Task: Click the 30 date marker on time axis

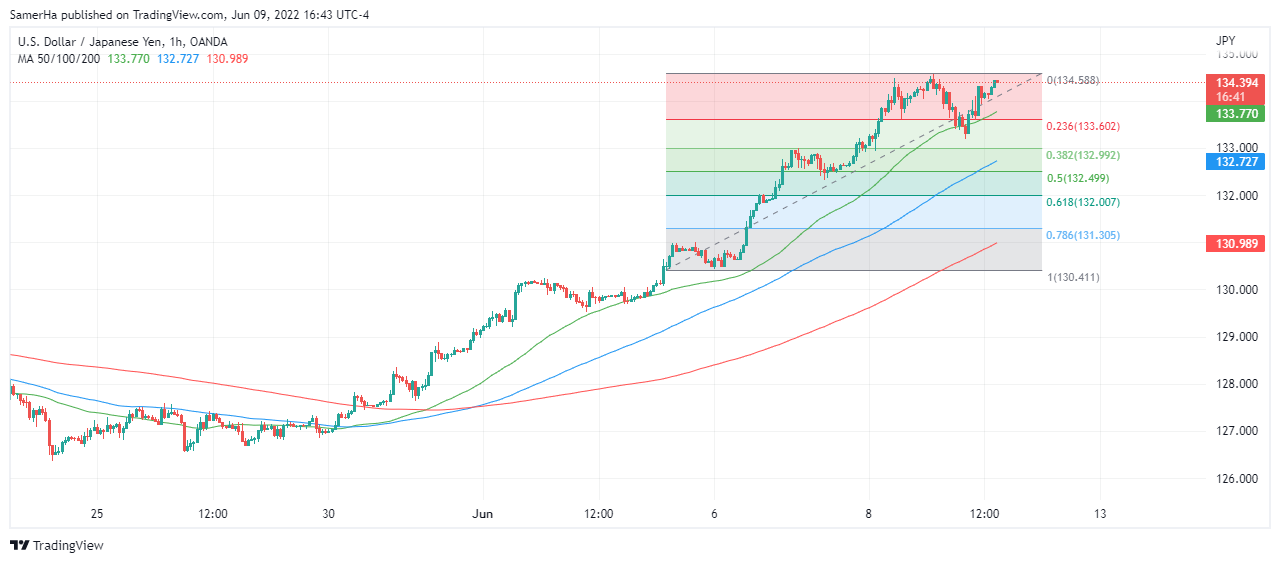Action: coord(329,514)
